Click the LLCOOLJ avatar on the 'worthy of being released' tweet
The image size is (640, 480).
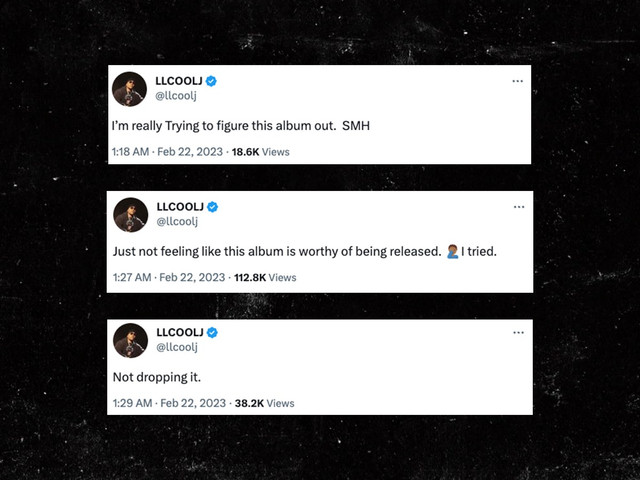pyautogui.click(x=131, y=215)
